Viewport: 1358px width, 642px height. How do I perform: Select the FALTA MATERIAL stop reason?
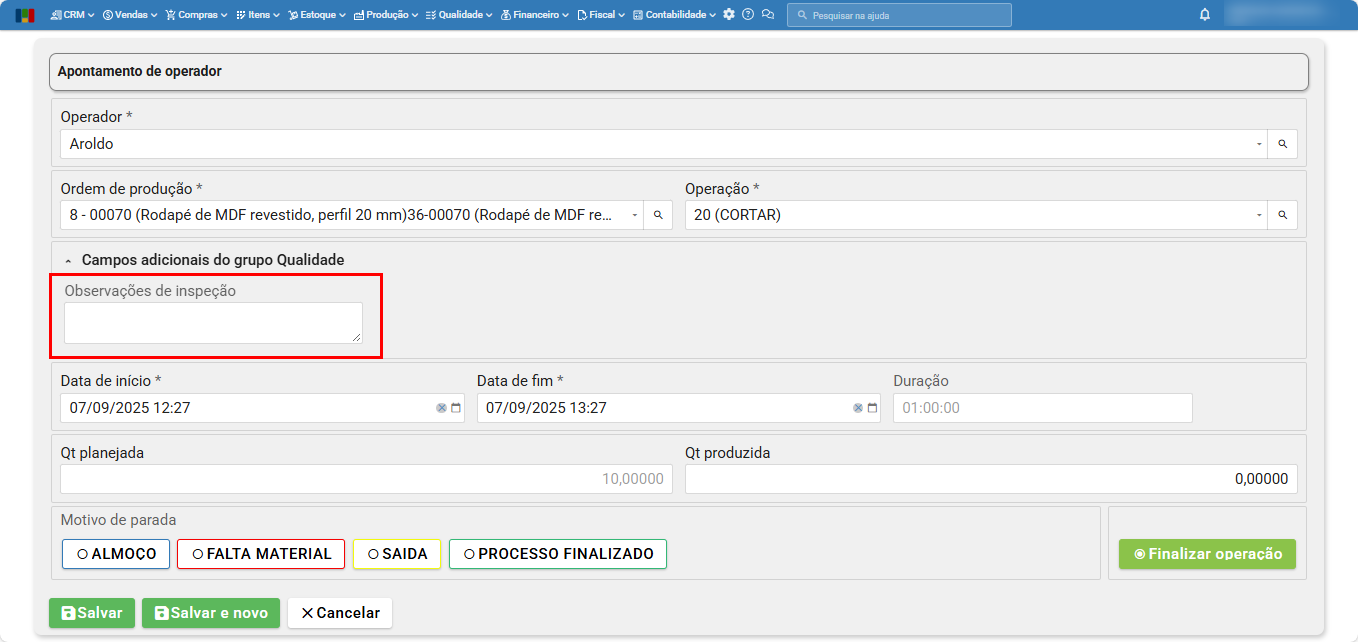261,554
